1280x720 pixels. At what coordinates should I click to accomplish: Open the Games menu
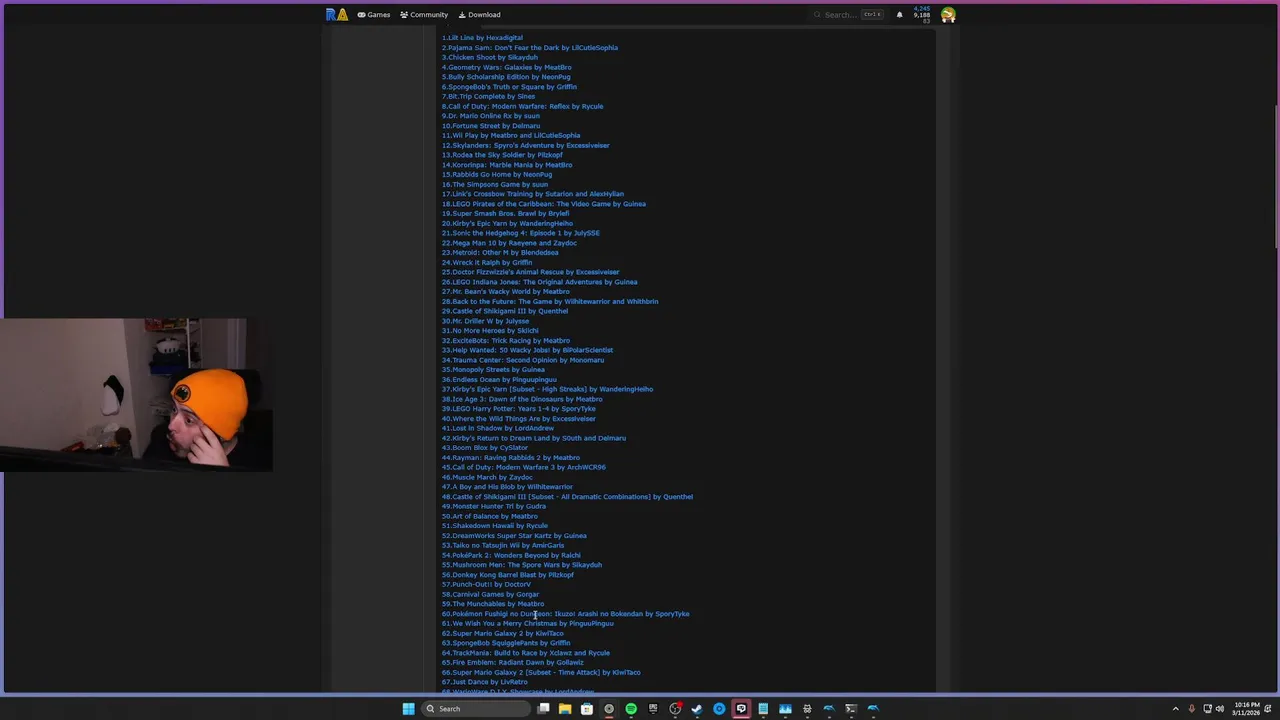[374, 15]
